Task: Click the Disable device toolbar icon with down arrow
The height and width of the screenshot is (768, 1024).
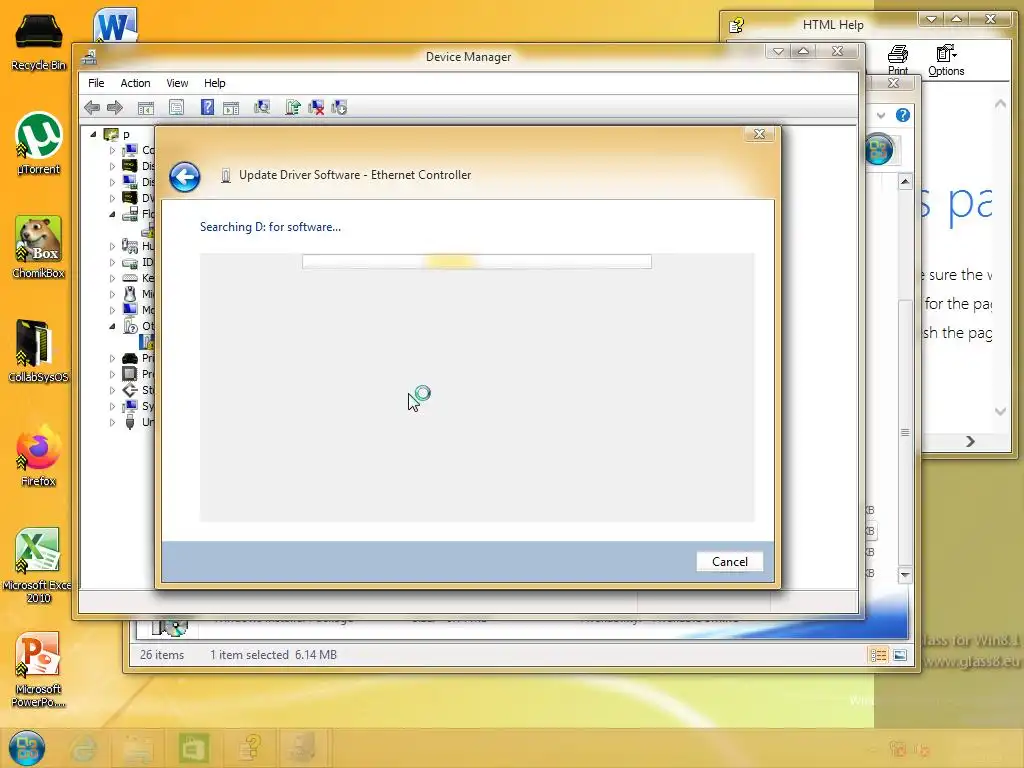Action: click(x=339, y=107)
